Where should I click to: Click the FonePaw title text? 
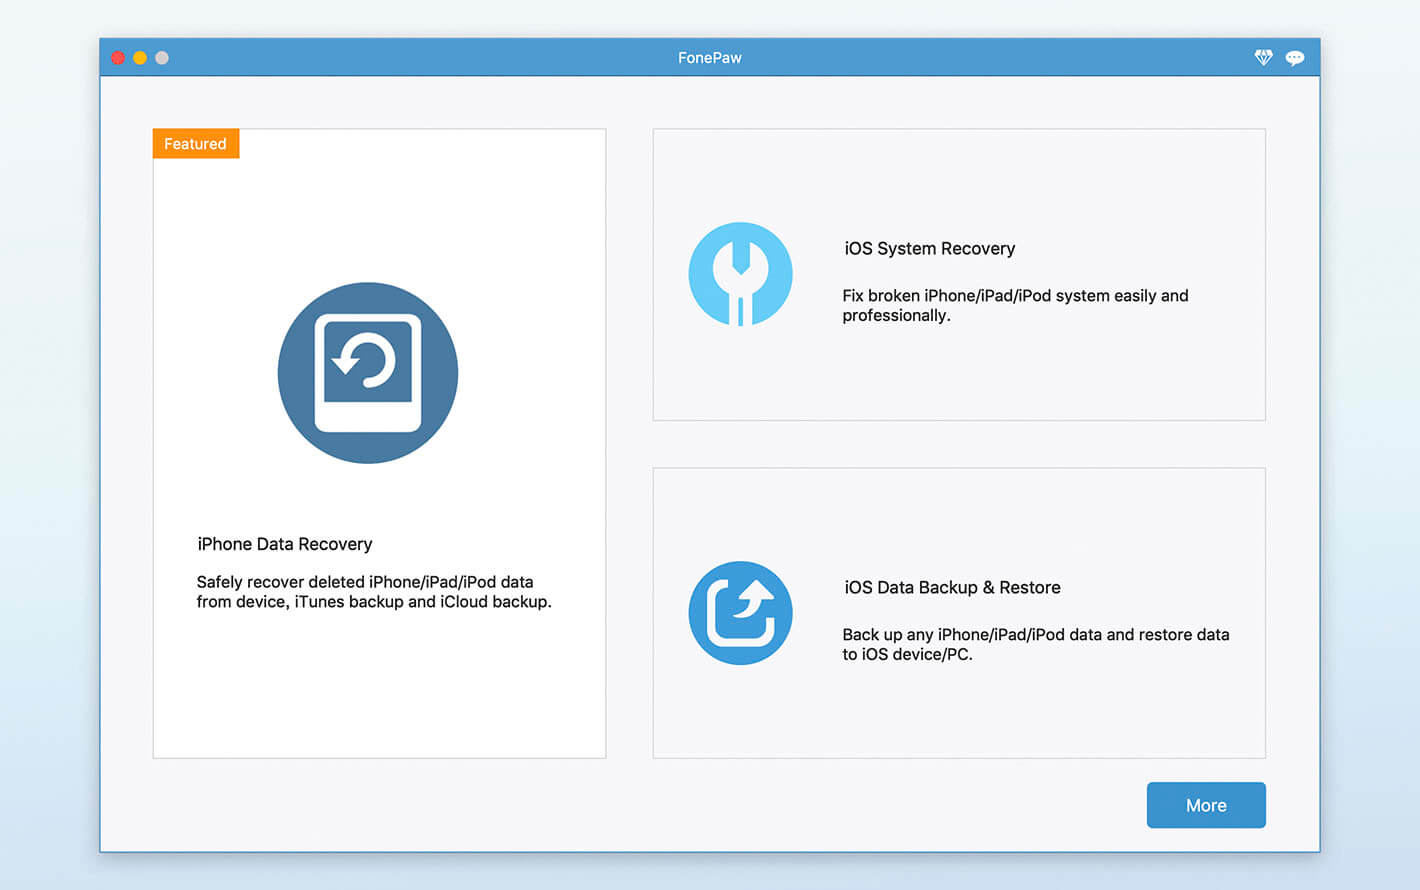click(710, 58)
